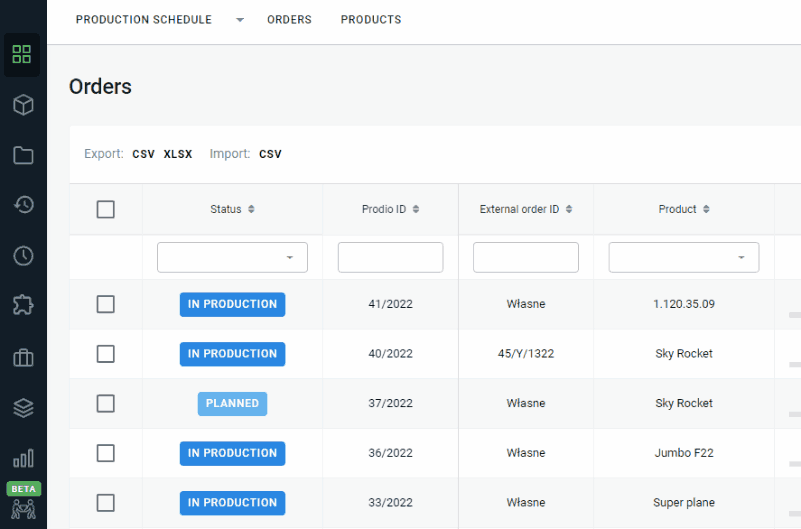Switch to Products menu item

[371, 19]
